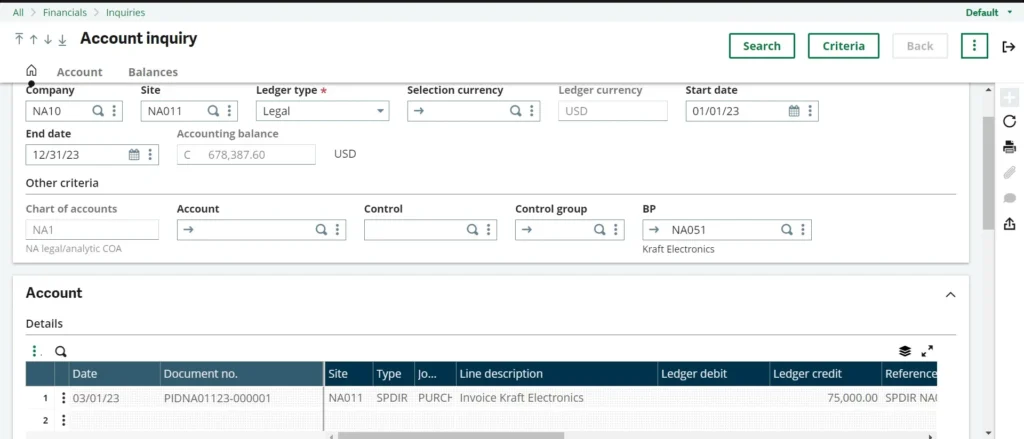
Task: Click the Search button
Action: [761, 46]
